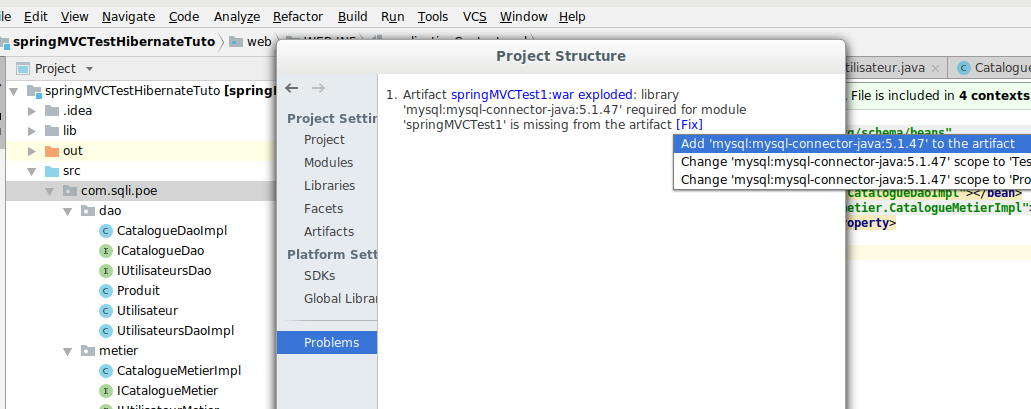Click the Produit class icon
This screenshot has width=1031, height=409.
tap(107, 291)
